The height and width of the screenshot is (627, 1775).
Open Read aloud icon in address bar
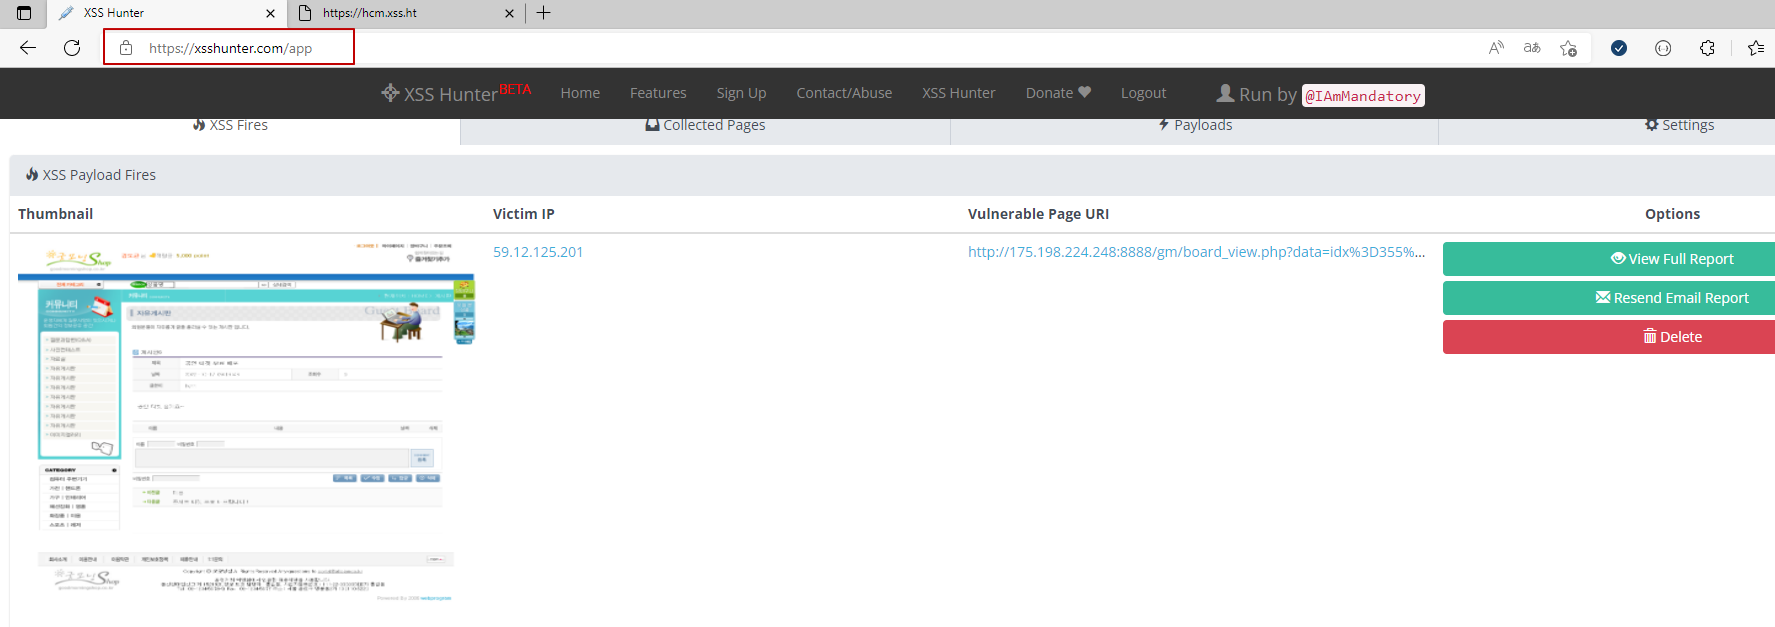(1496, 48)
